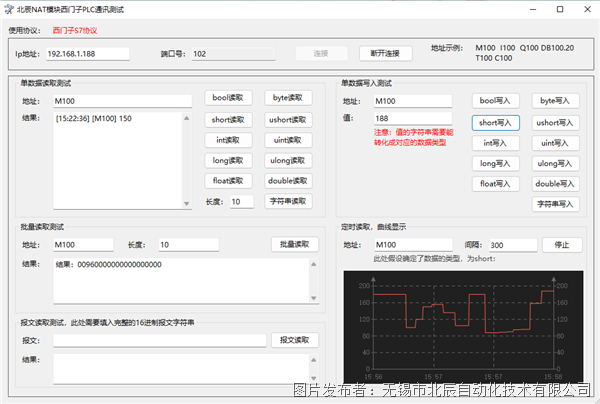The height and width of the screenshot is (404, 600).
Task: Click the 端口号 port field
Action: [x=240, y=53]
